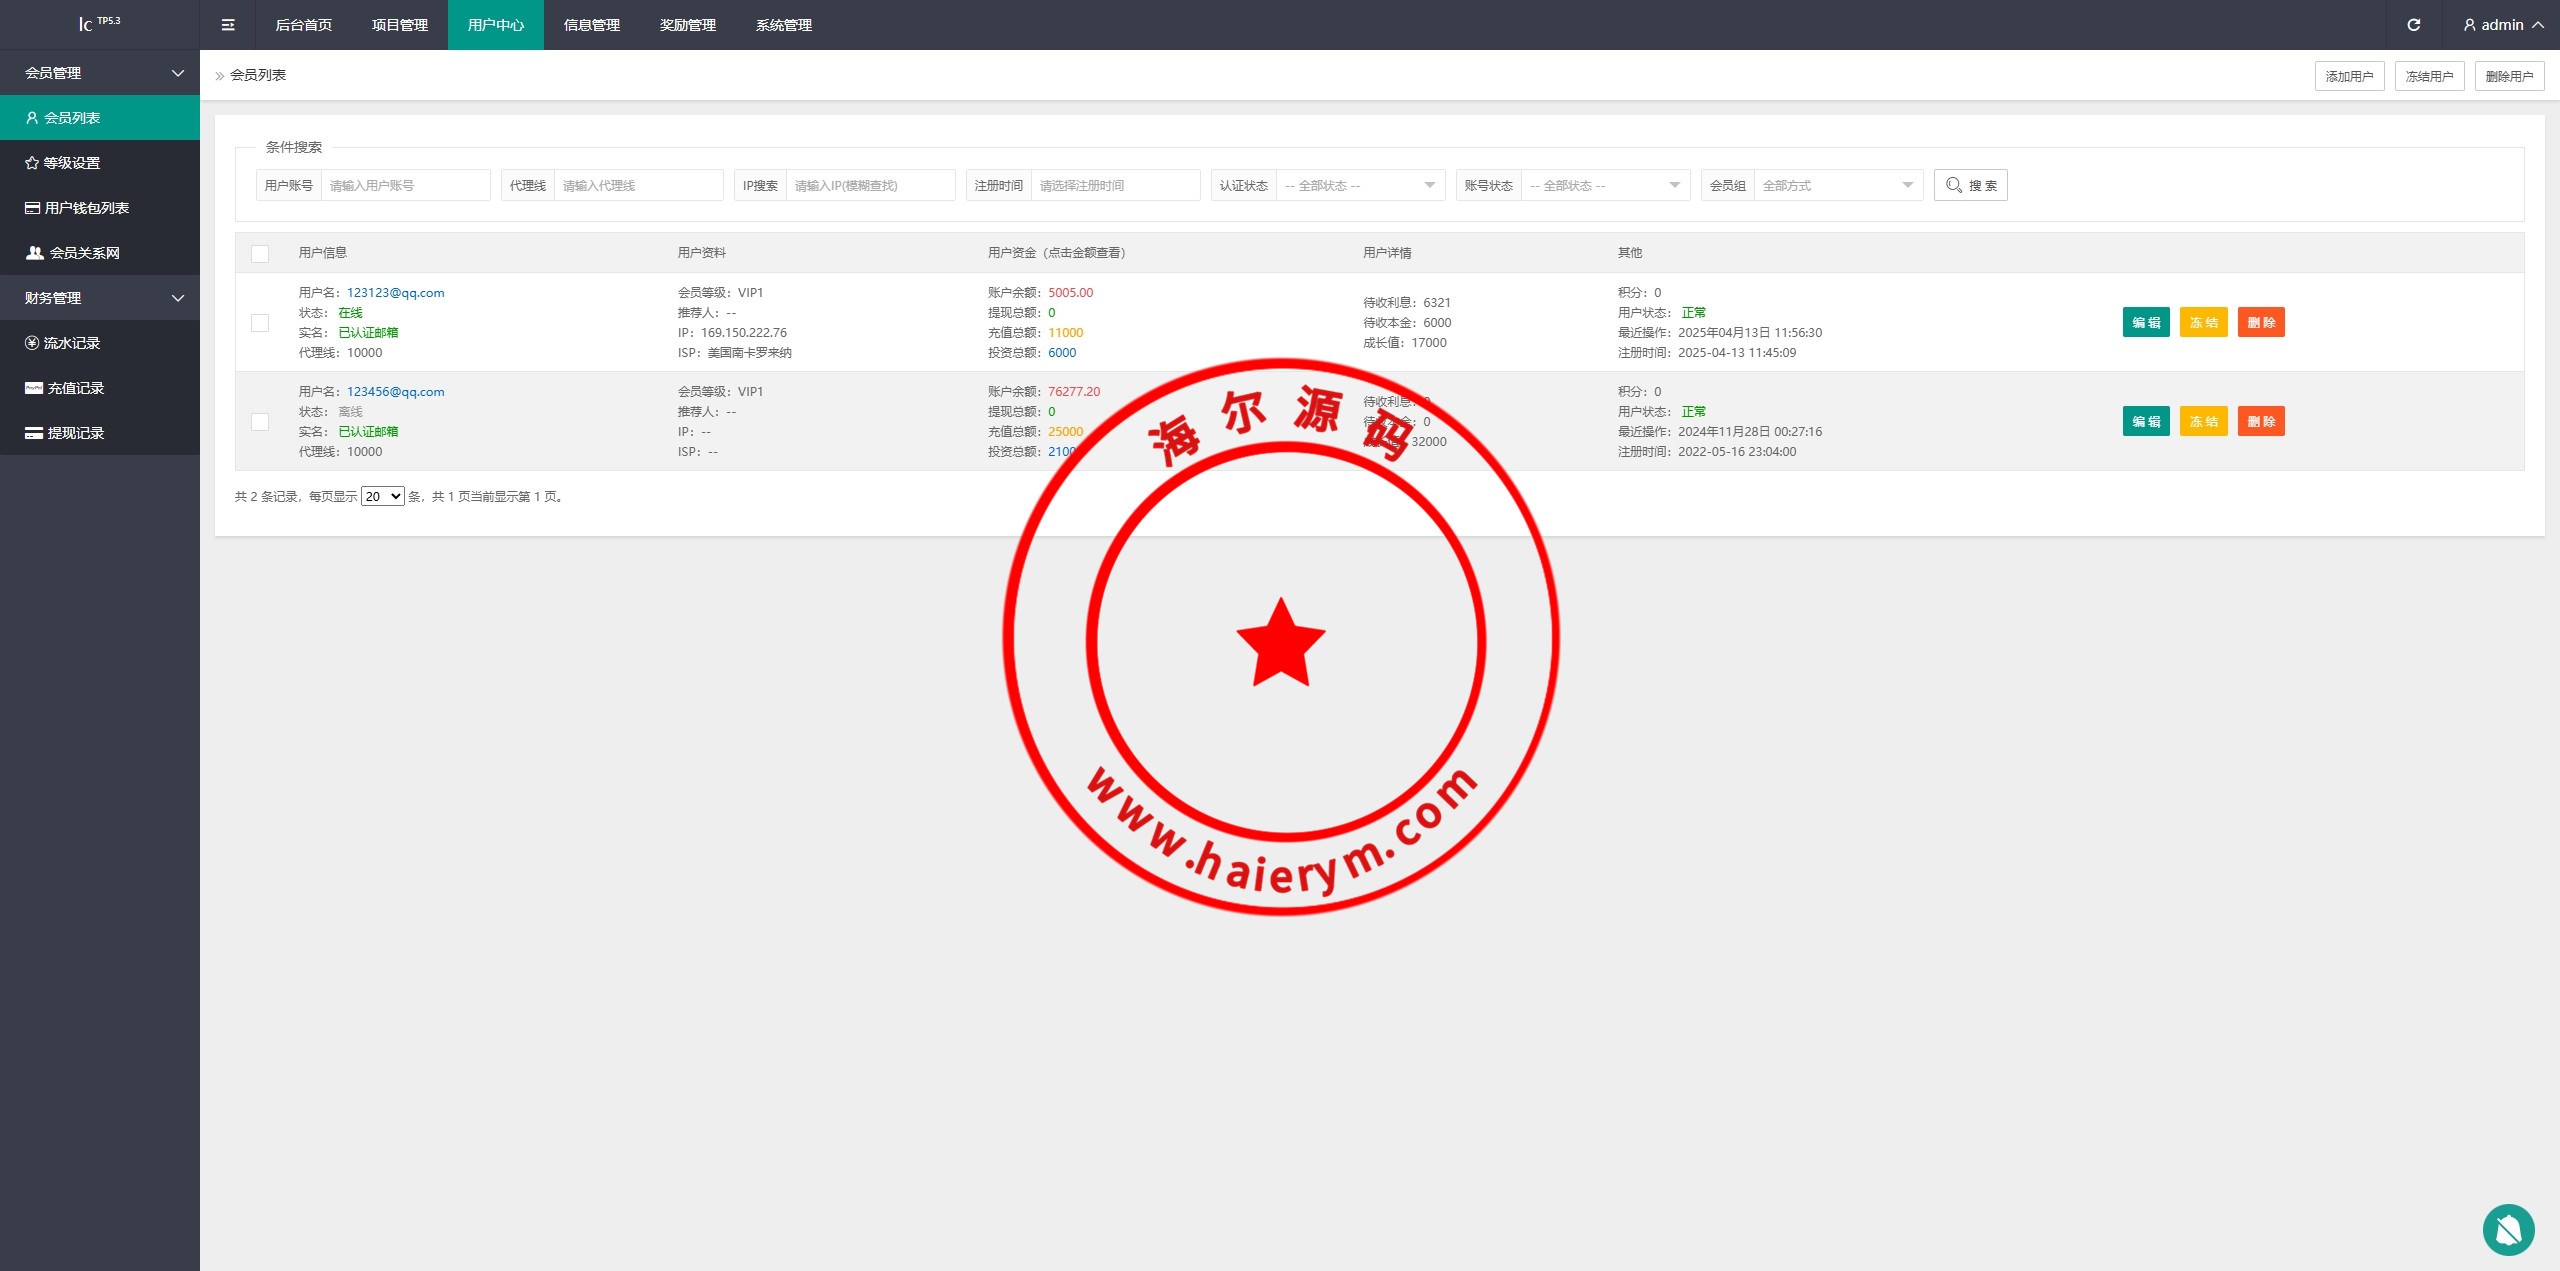Click the round green floating notification icon

(x=2508, y=1229)
